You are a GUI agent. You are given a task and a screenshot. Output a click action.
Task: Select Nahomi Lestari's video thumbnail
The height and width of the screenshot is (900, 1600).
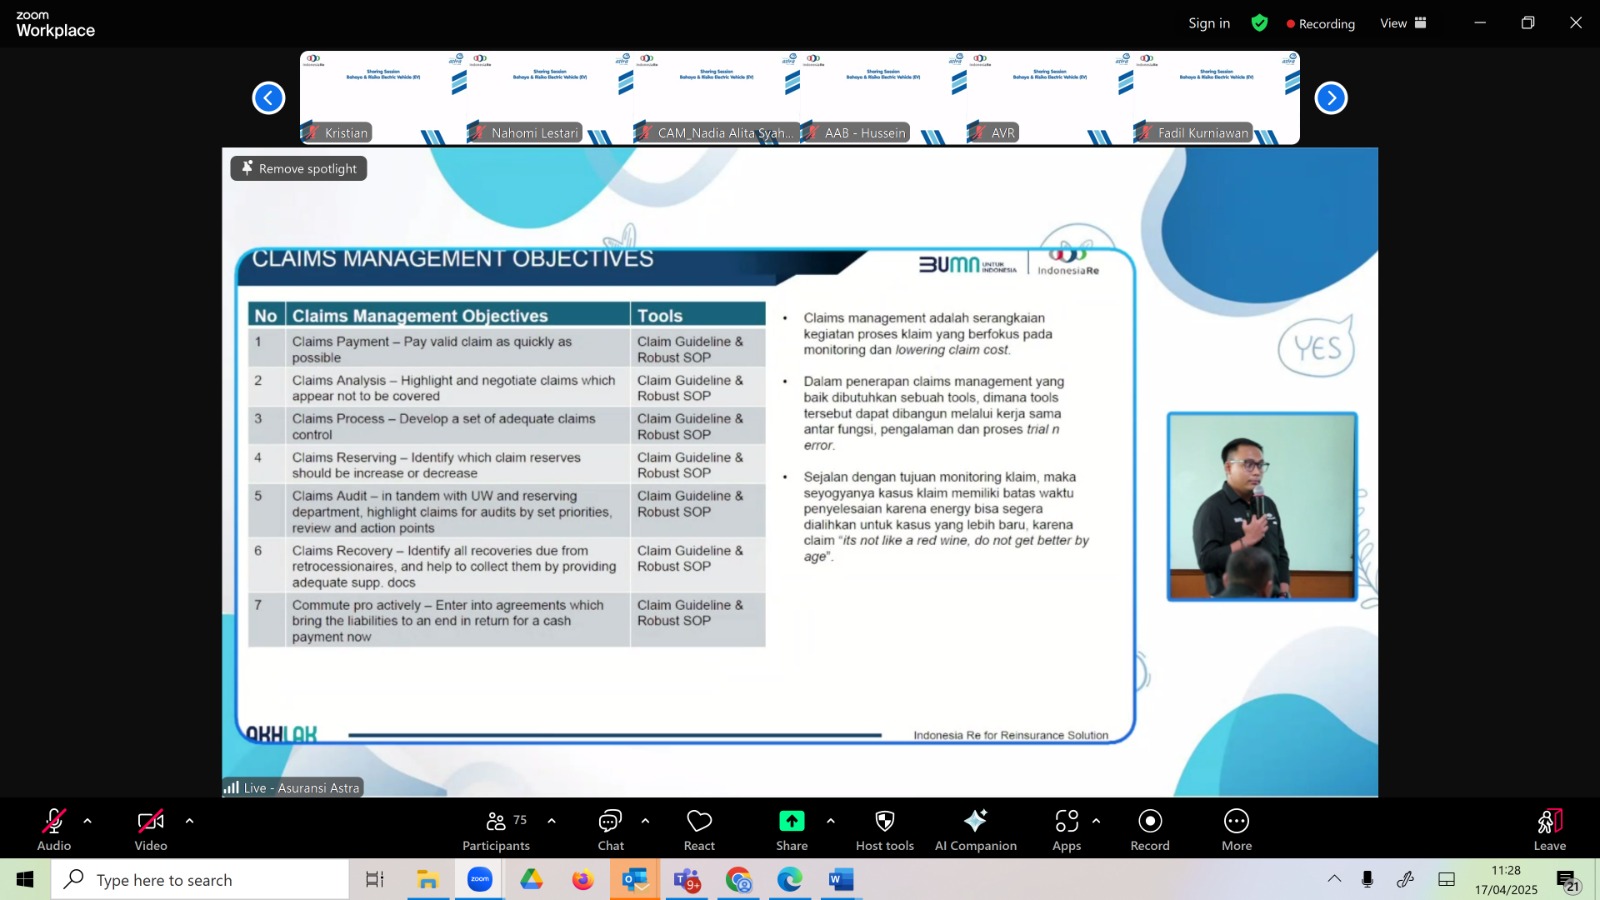pos(550,98)
